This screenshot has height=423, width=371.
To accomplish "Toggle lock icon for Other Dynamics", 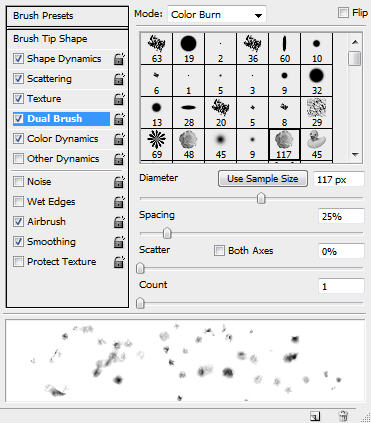I will coord(119,159).
